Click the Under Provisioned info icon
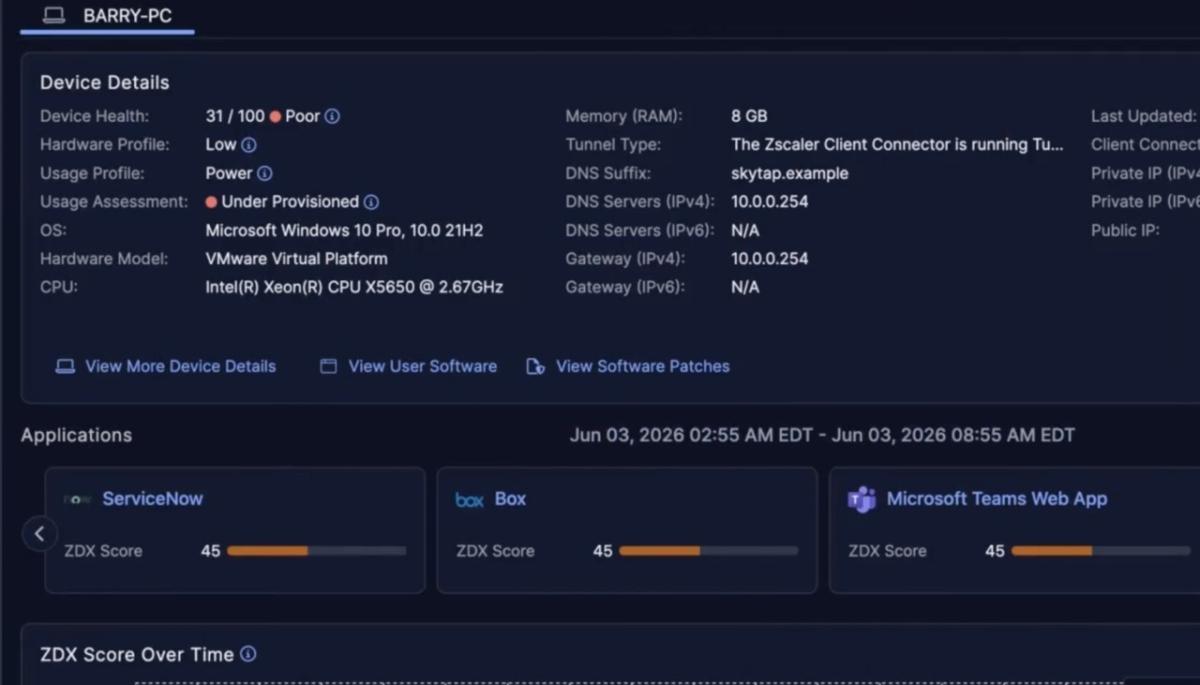The image size is (1200, 685). (x=371, y=202)
